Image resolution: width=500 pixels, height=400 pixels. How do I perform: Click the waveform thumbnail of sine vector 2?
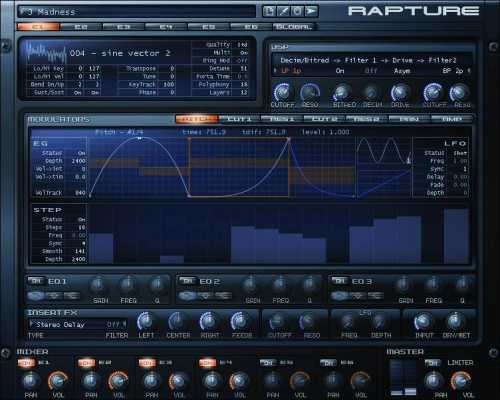click(x=46, y=52)
